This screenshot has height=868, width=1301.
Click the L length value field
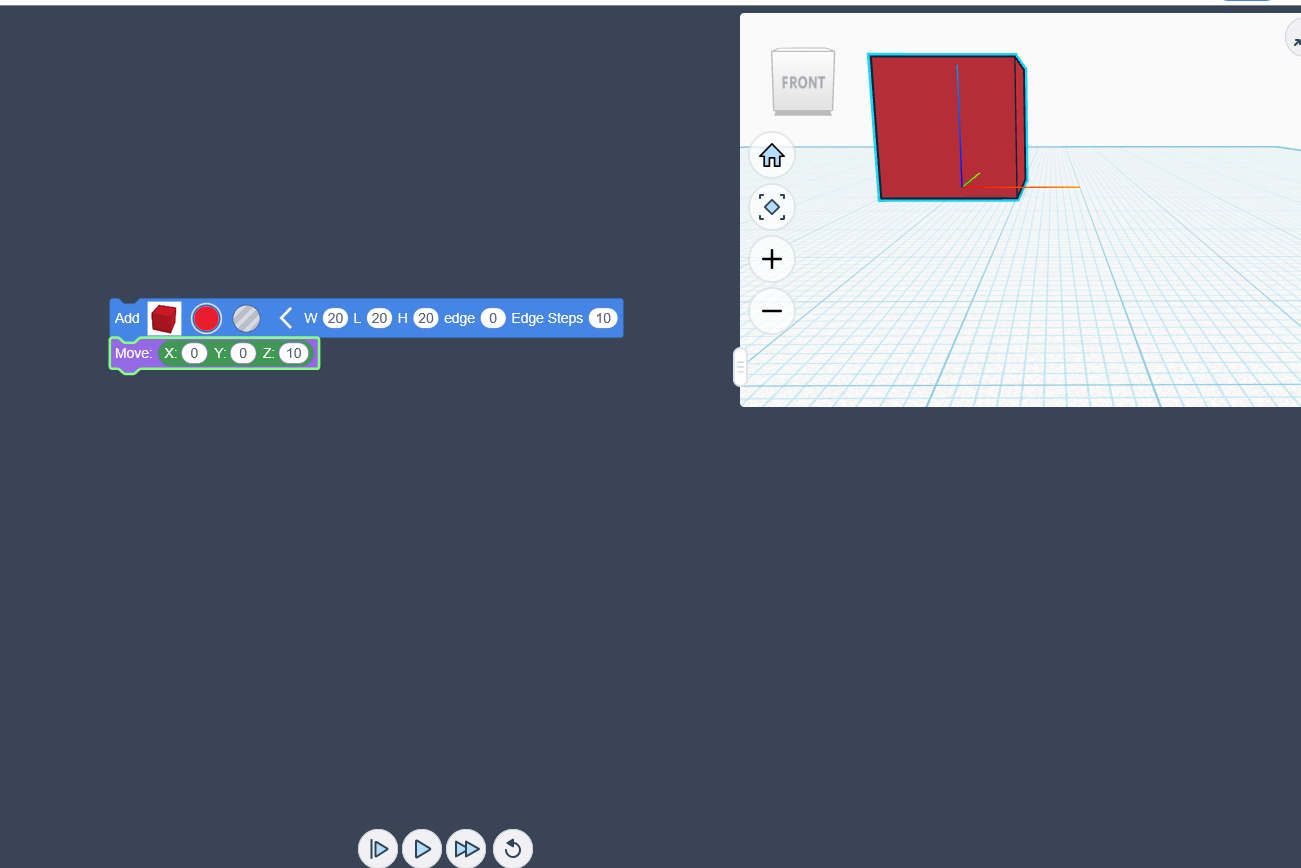pyautogui.click(x=379, y=318)
